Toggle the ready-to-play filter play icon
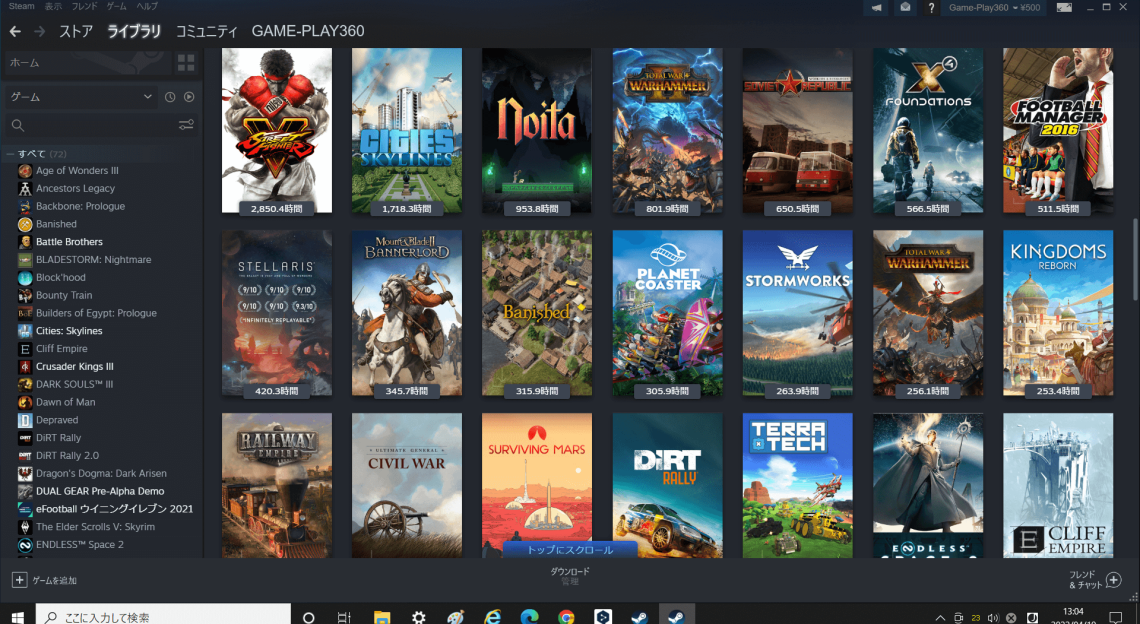The image size is (1140, 624). (x=188, y=96)
